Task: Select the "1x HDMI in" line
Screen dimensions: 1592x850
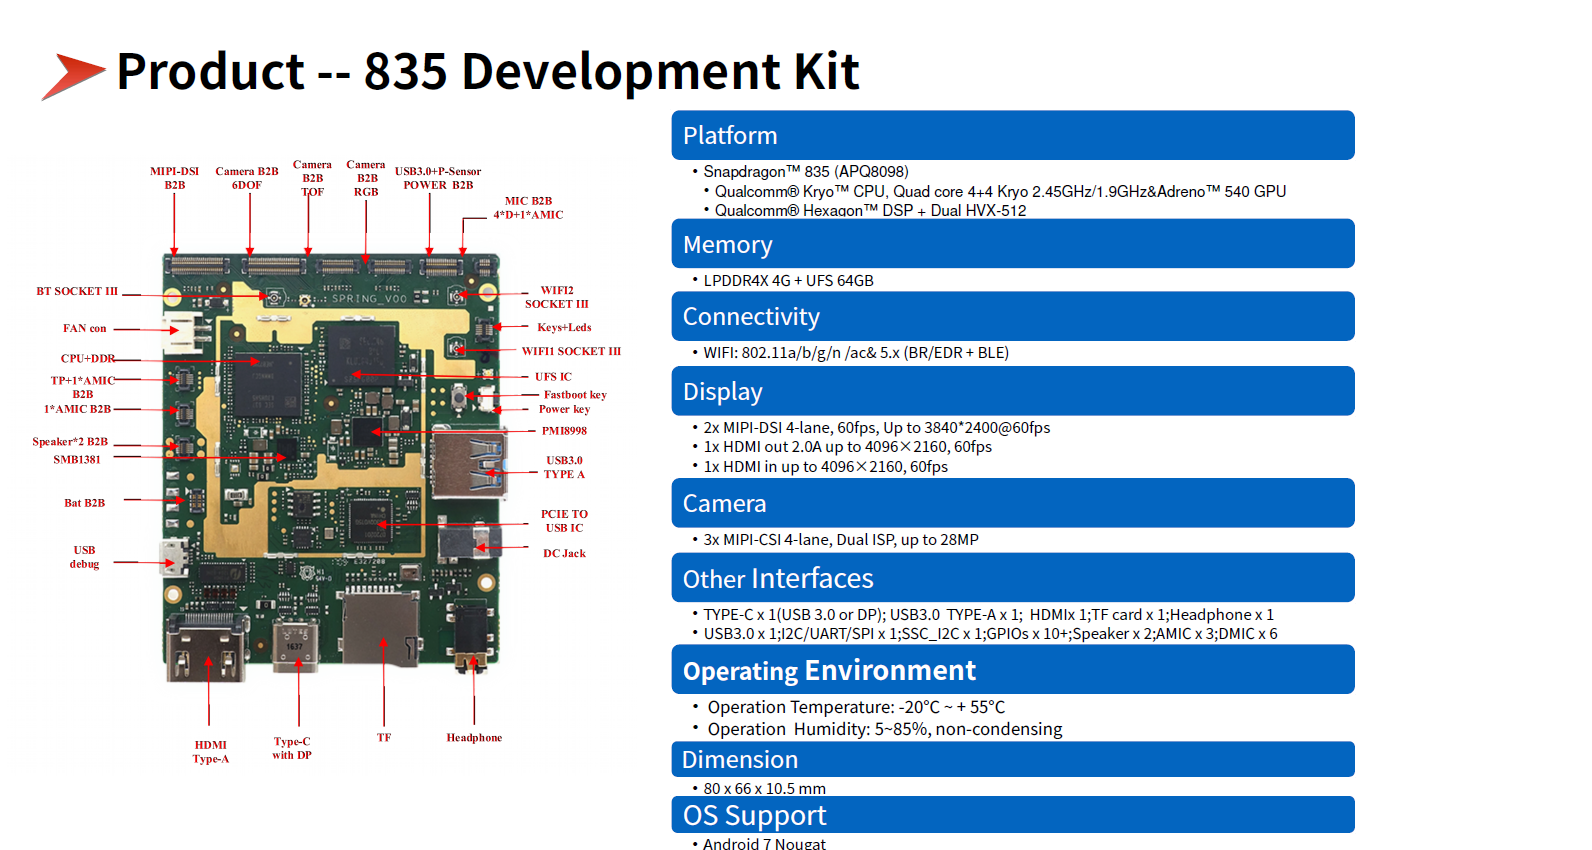Action: pos(825,467)
